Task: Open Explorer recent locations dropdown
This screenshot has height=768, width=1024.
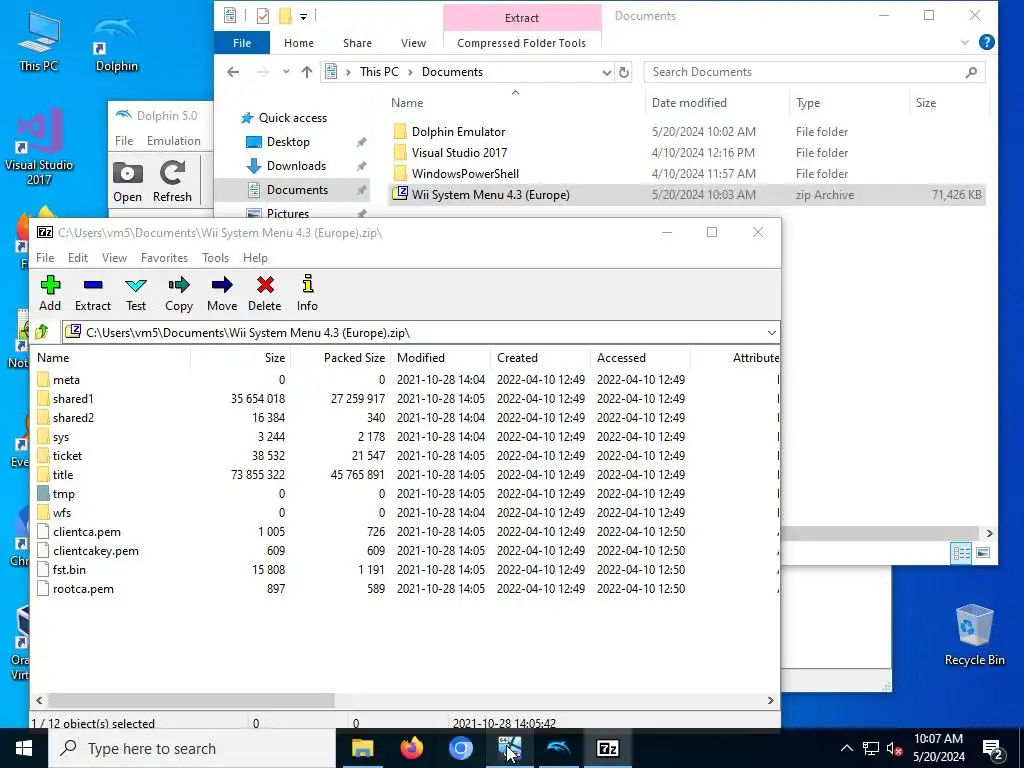Action: [286, 72]
